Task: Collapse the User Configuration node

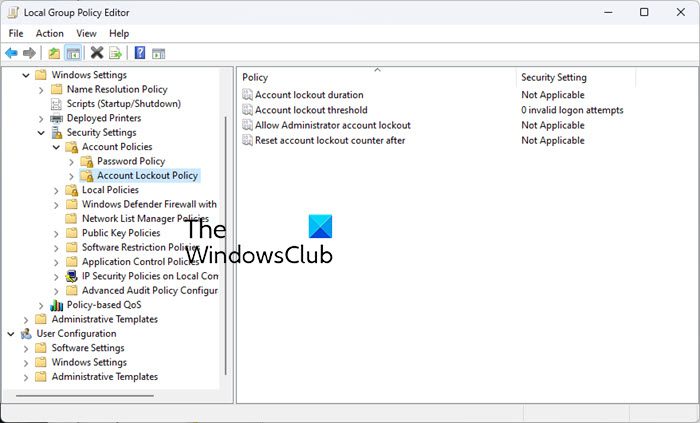Action: click(11, 333)
